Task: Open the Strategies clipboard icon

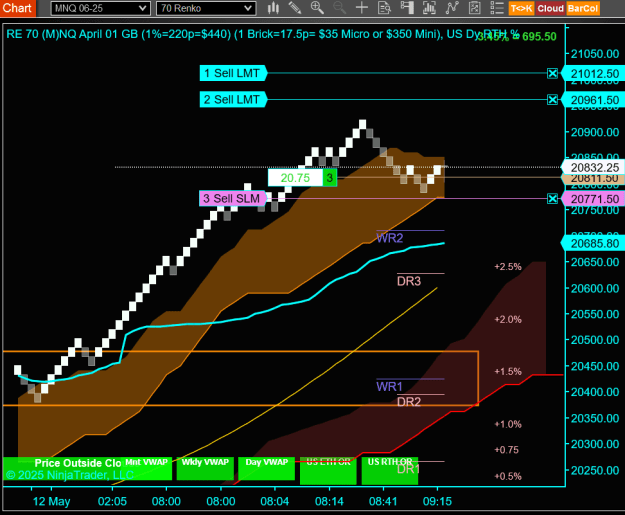Action: coord(474,8)
